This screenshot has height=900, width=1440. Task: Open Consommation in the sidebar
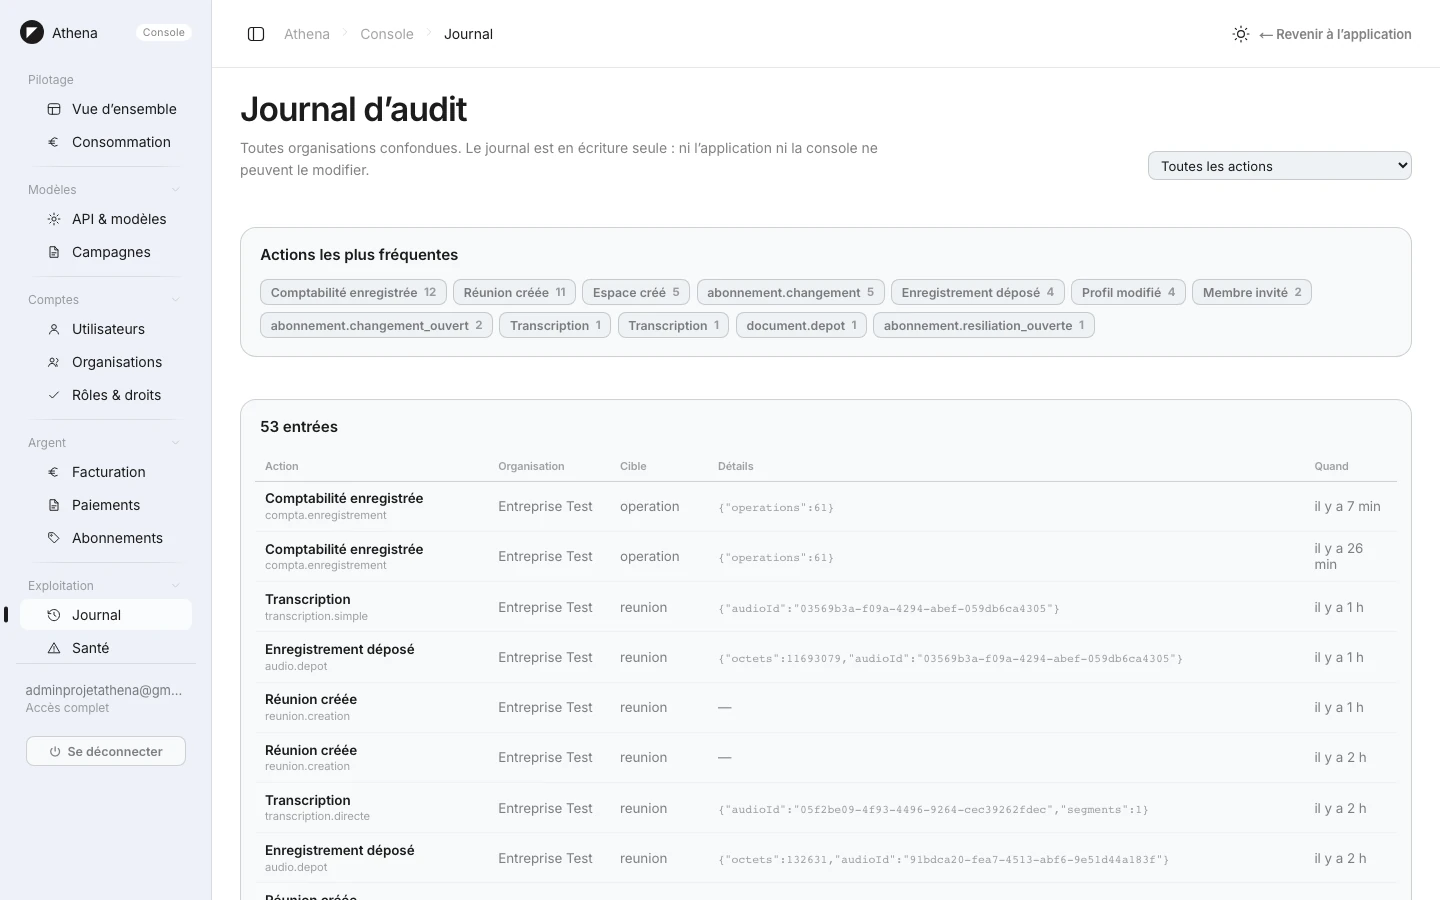(x=106, y=142)
